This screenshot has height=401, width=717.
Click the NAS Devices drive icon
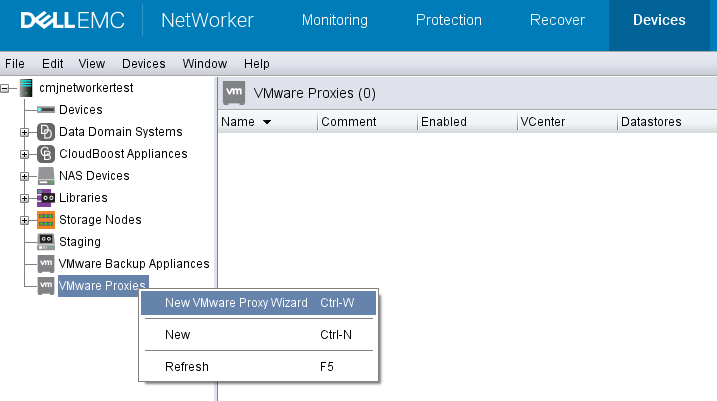(46, 176)
